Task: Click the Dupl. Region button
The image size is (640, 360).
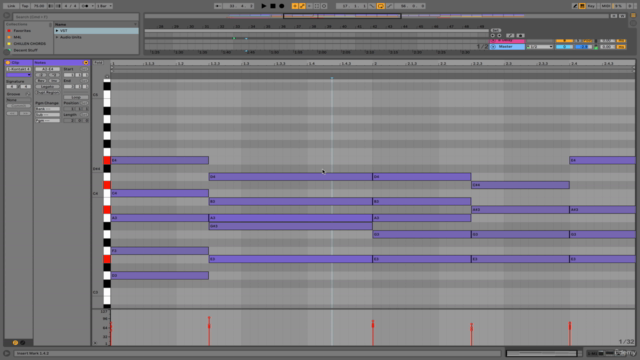Action: click(x=48, y=92)
